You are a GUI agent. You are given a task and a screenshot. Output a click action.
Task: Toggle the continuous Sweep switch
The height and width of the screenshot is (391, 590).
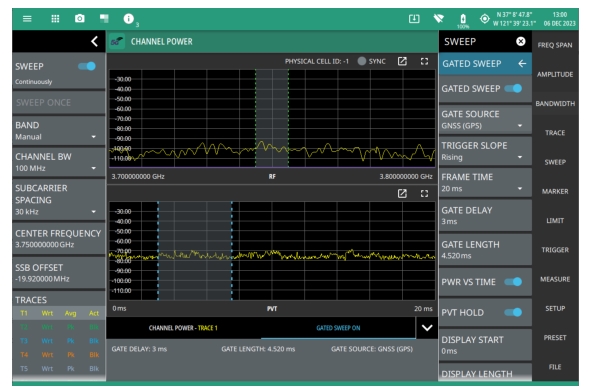point(87,66)
